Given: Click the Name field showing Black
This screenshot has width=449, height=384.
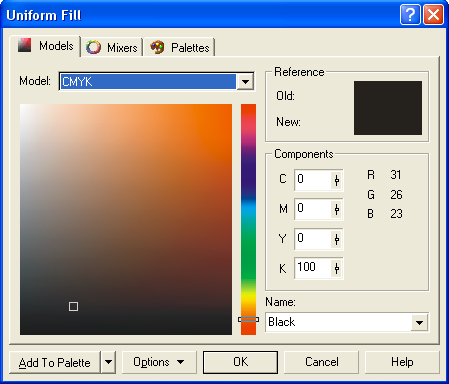Looking at the screenshot, I should point(339,322).
